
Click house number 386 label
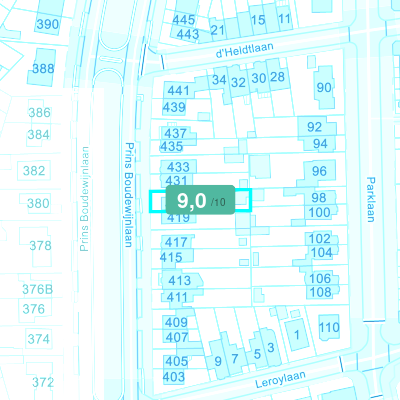click(39, 112)
